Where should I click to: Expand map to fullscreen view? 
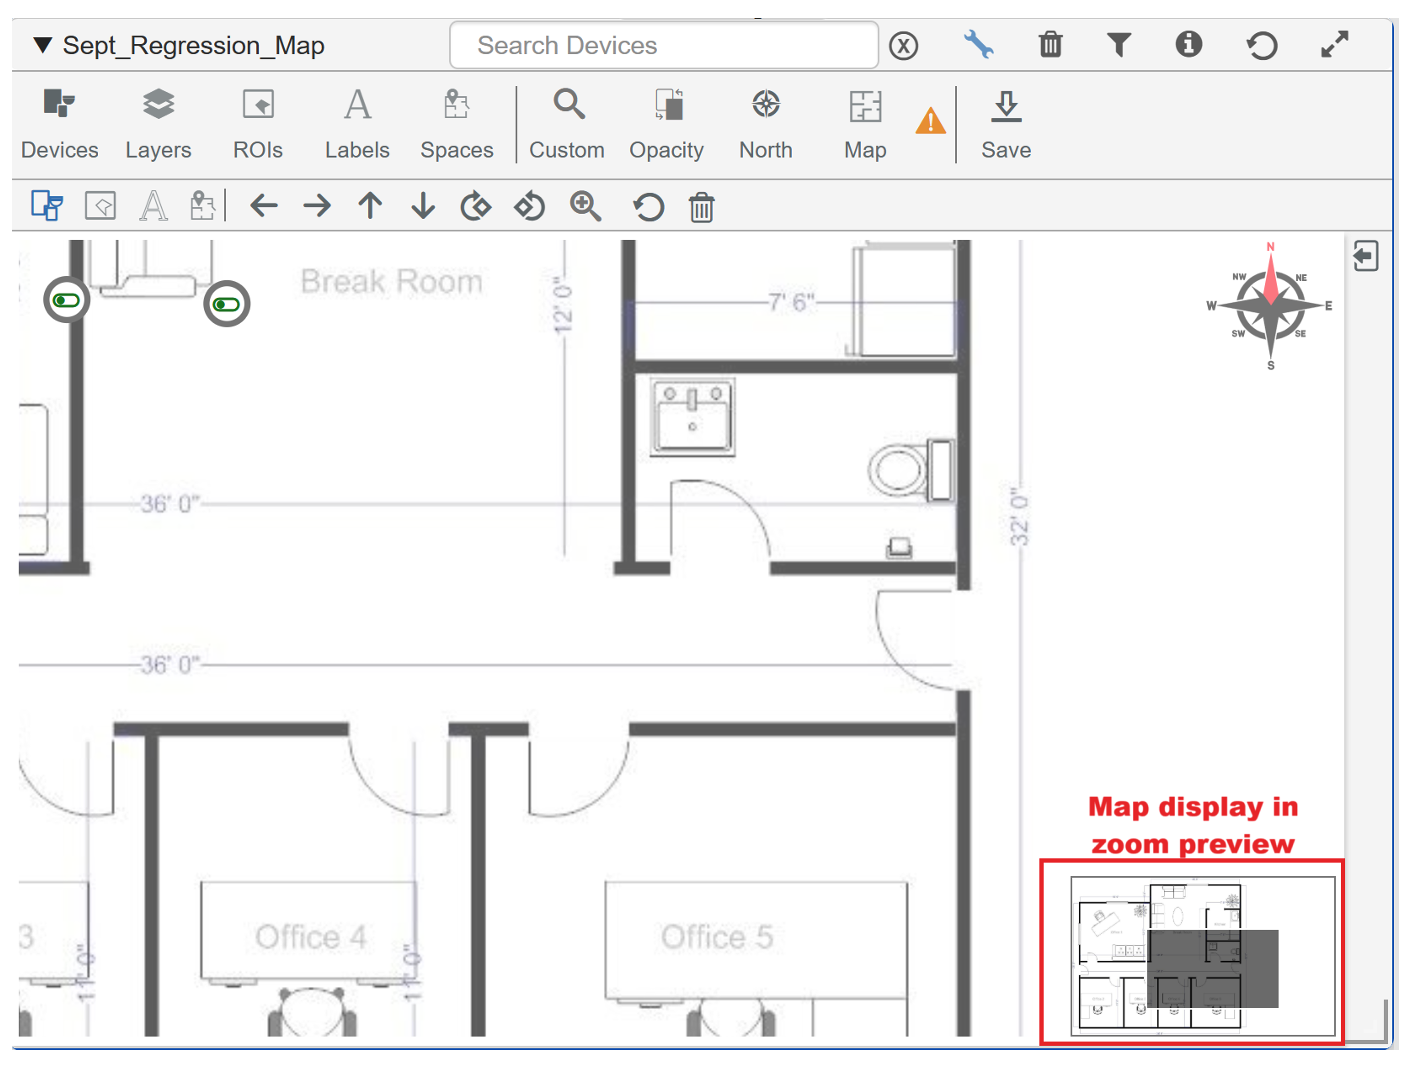pos(1334,45)
